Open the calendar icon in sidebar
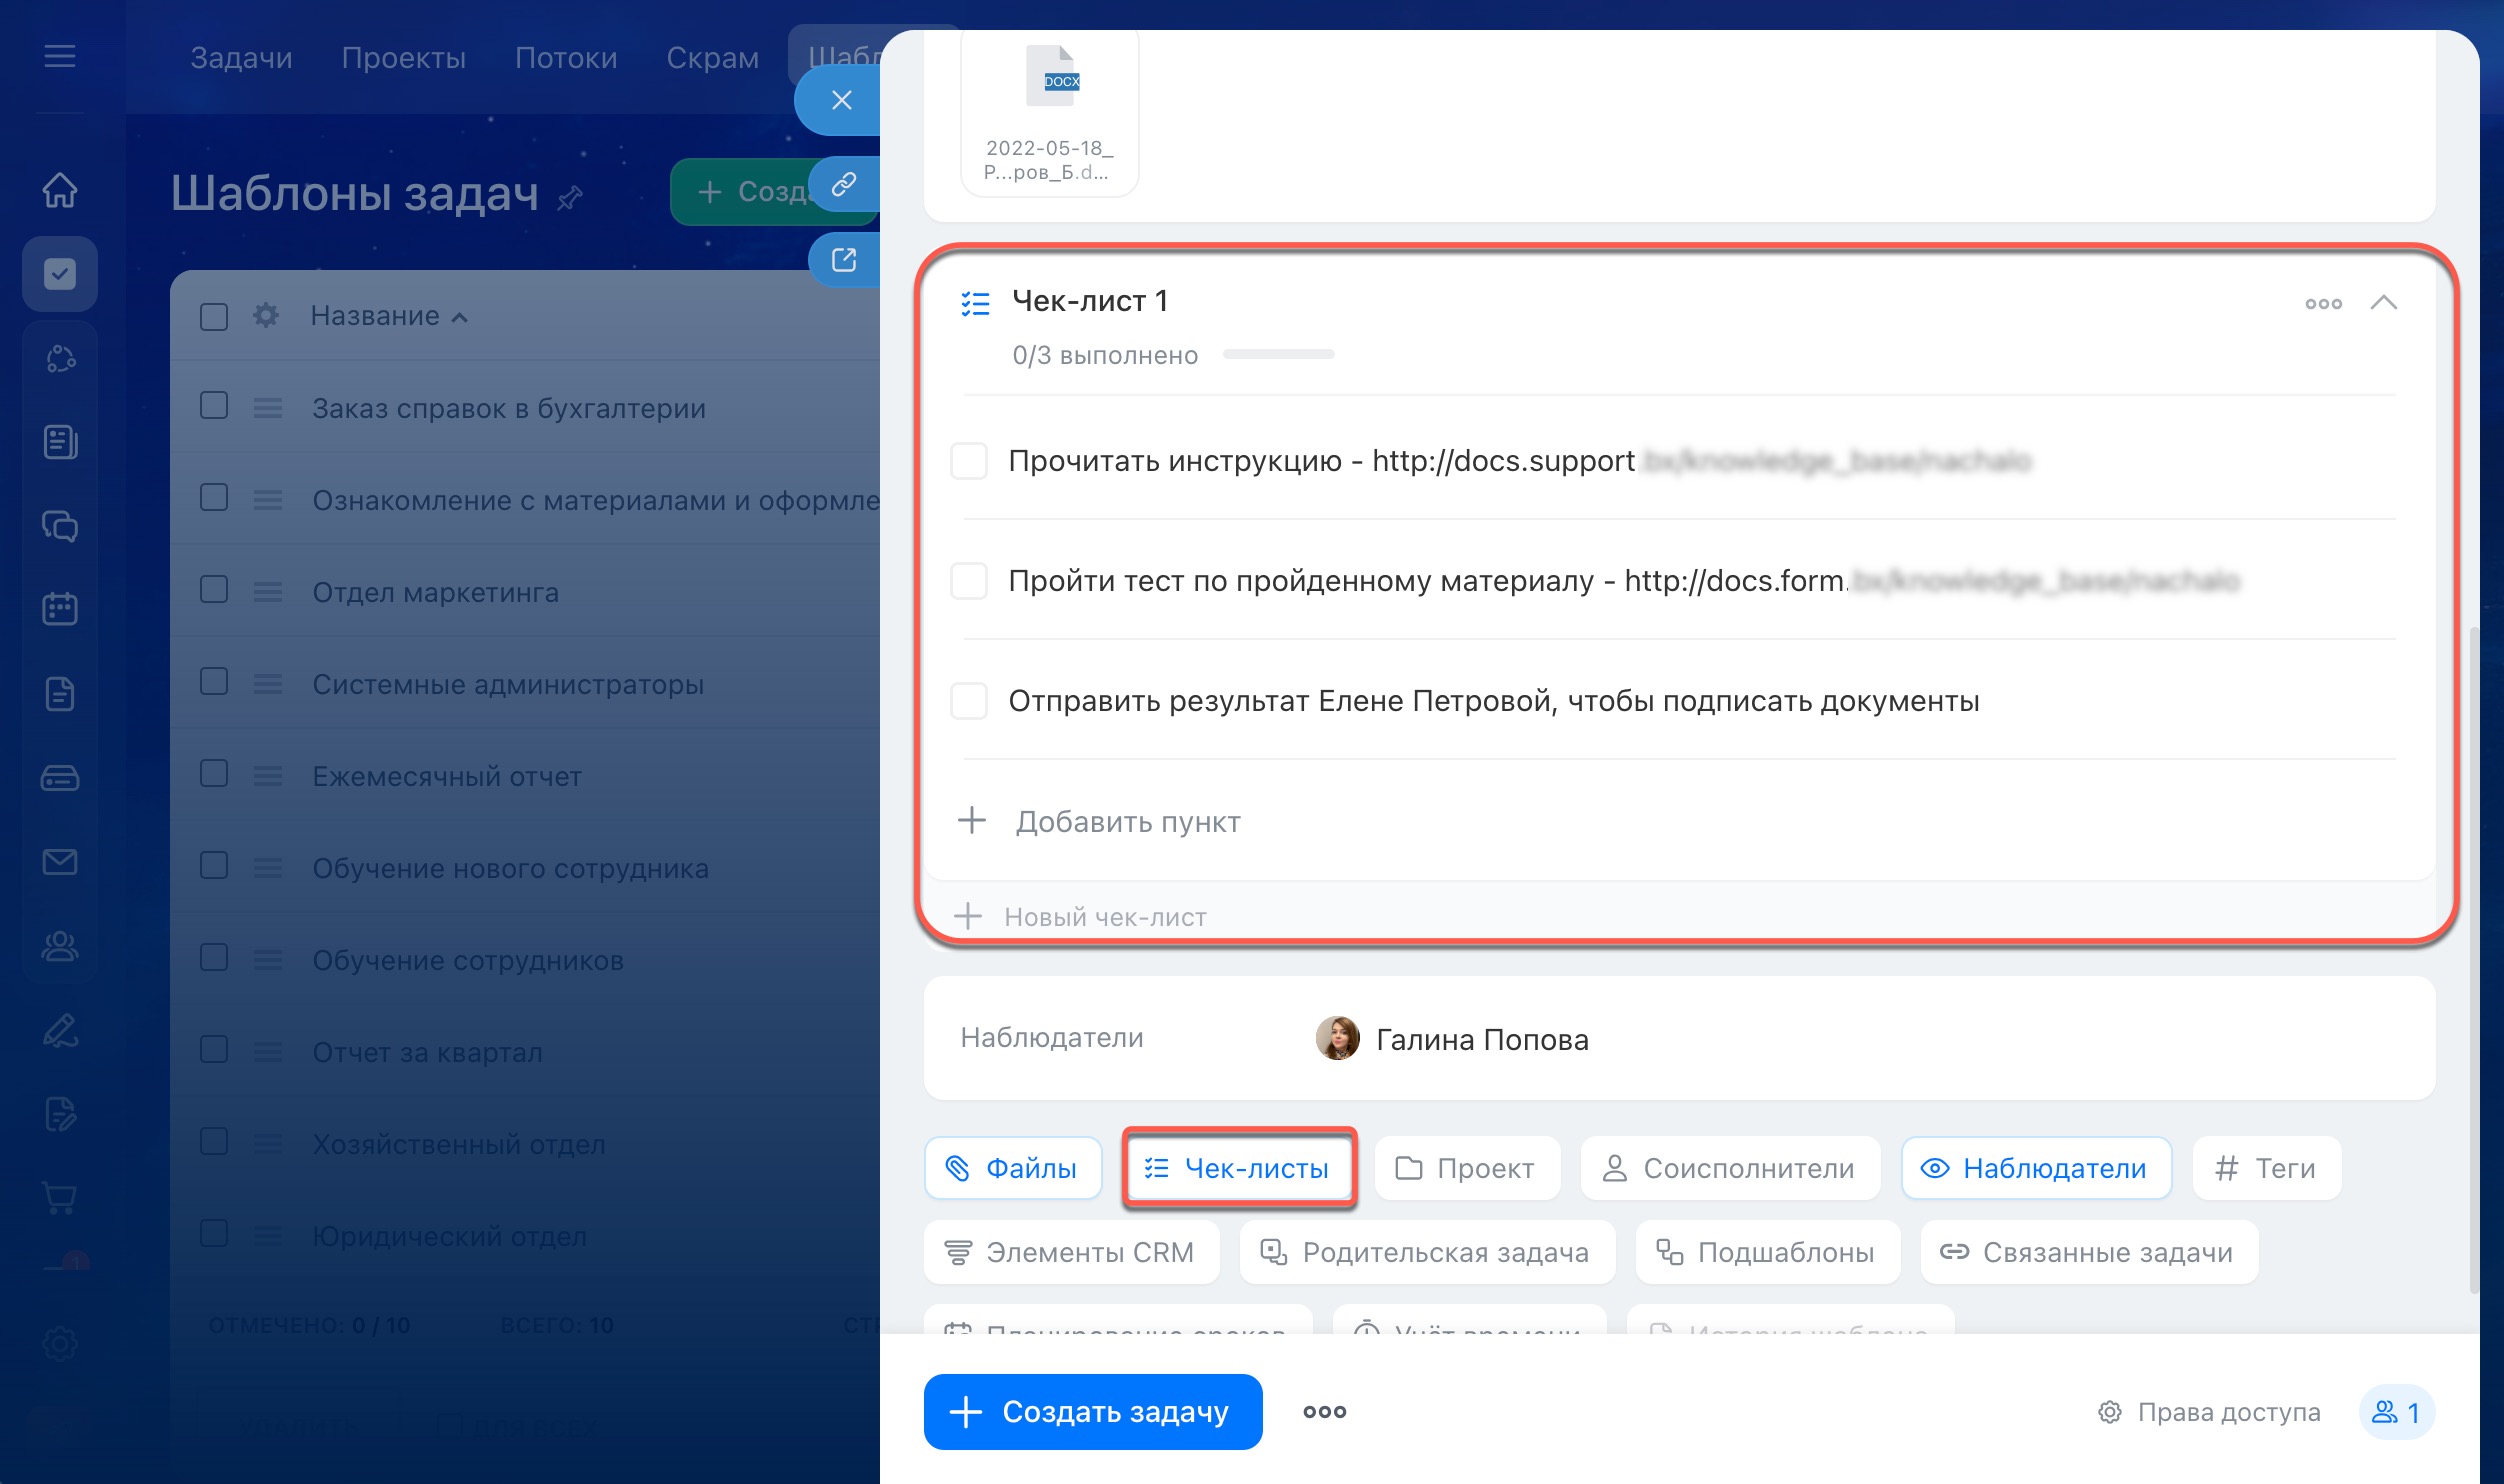Screen dimensions: 2504x1484 60,608
